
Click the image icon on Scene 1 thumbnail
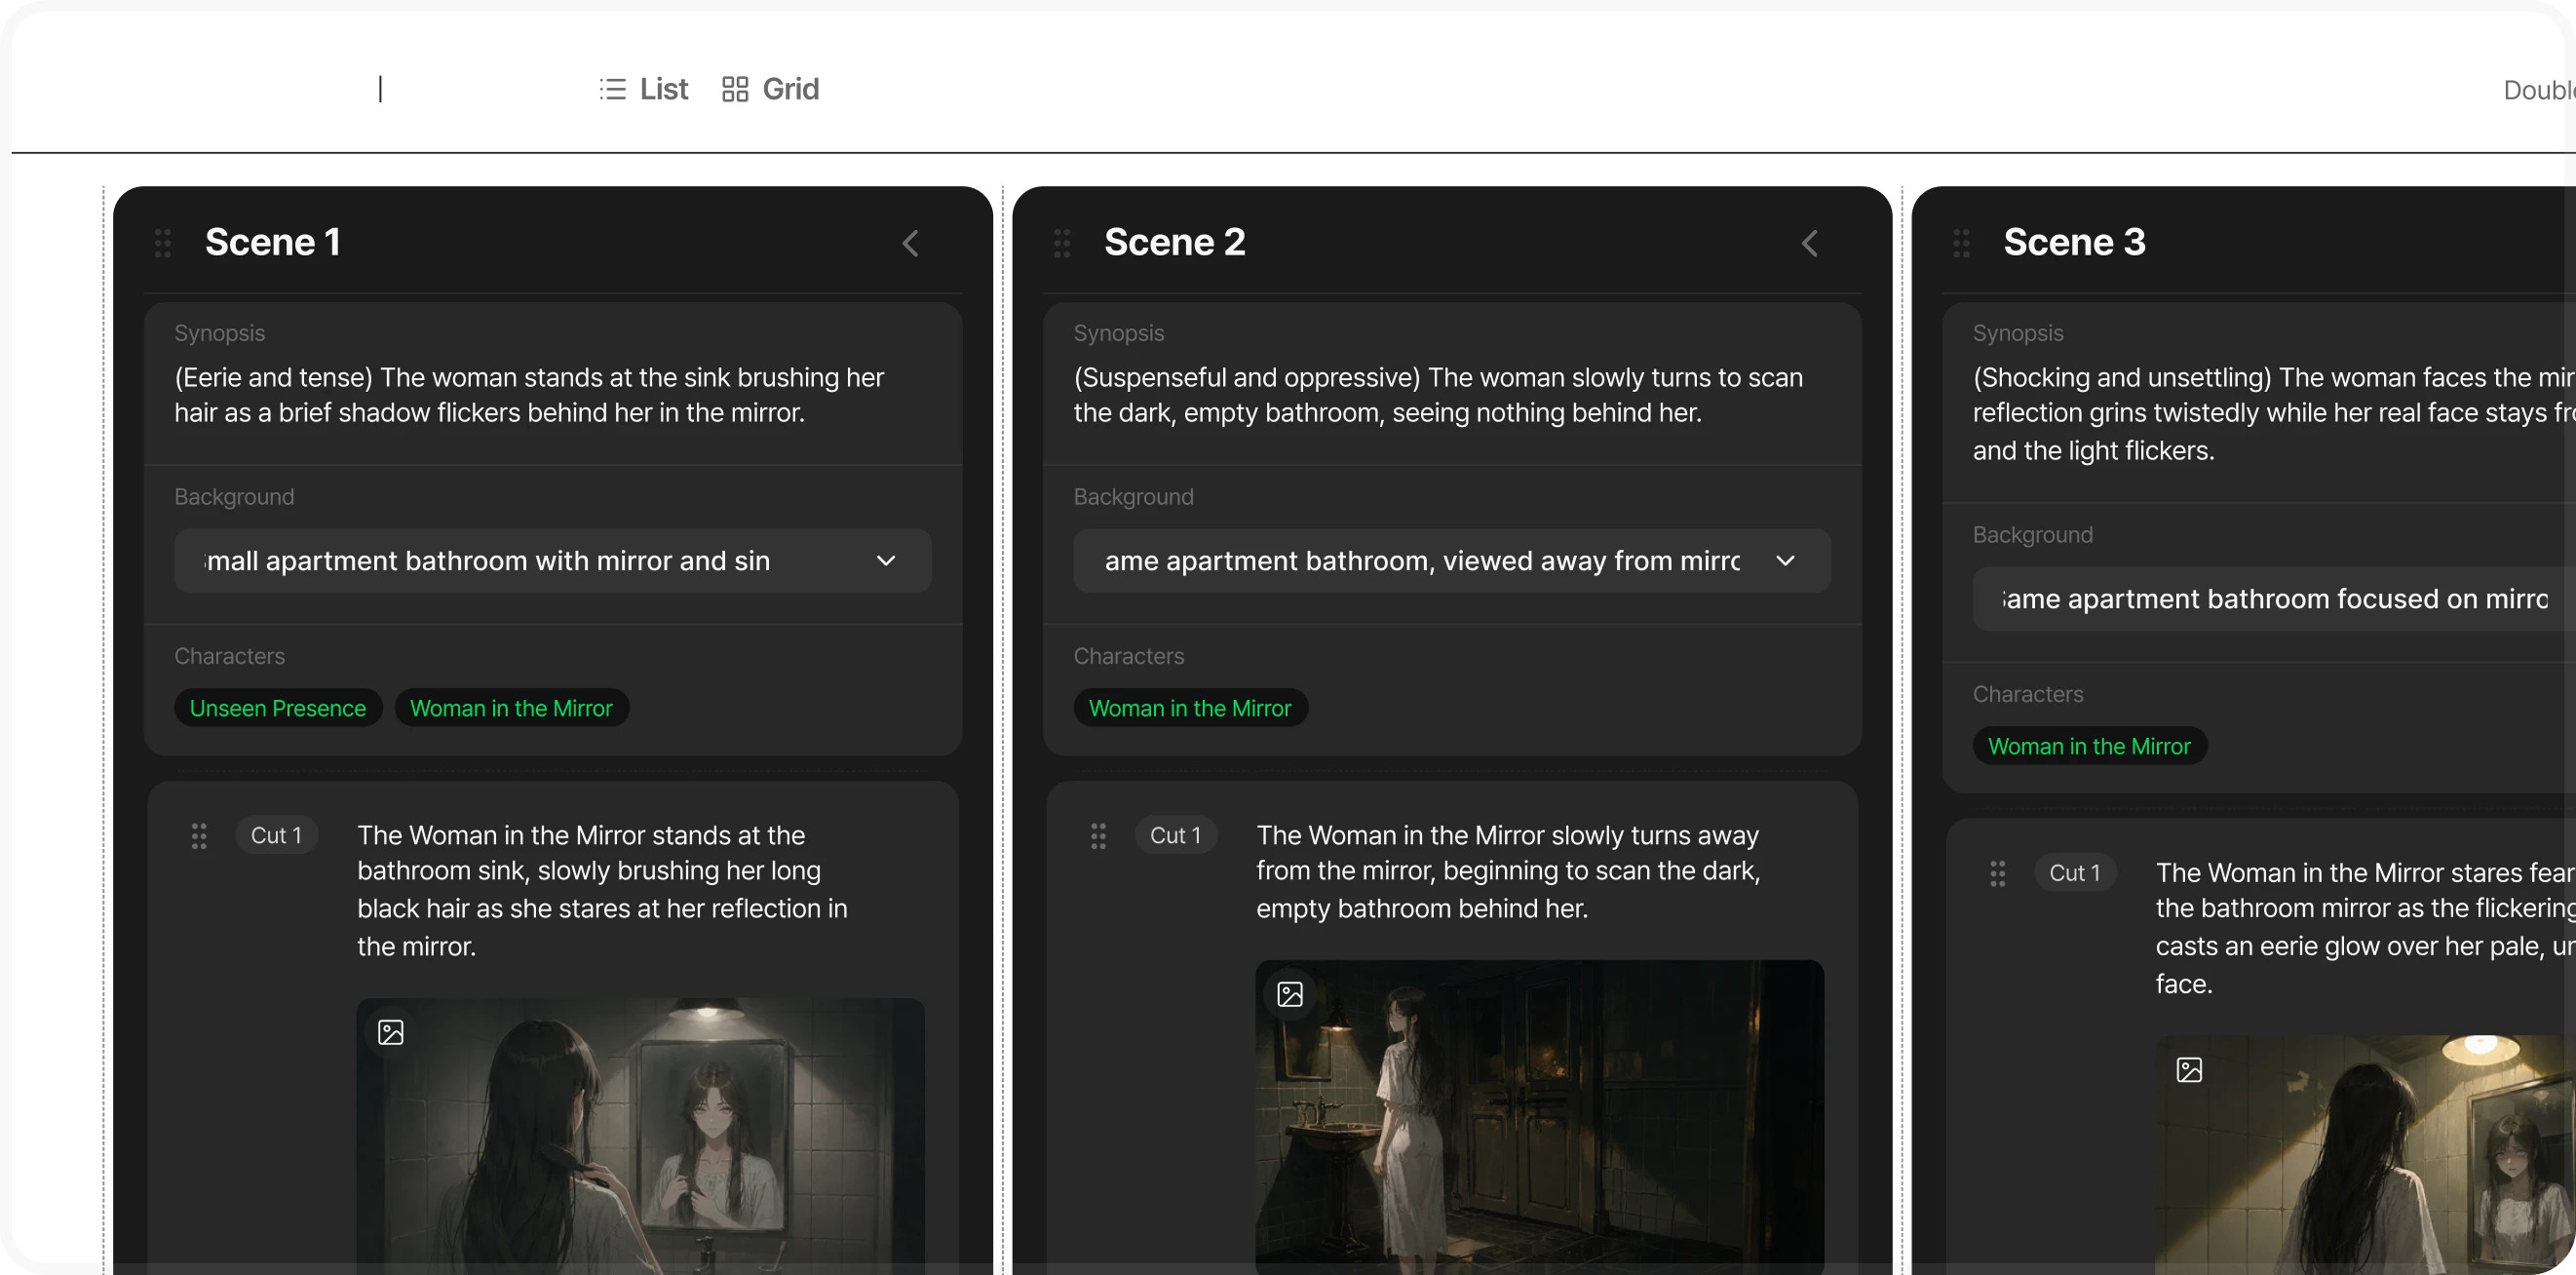[391, 1031]
